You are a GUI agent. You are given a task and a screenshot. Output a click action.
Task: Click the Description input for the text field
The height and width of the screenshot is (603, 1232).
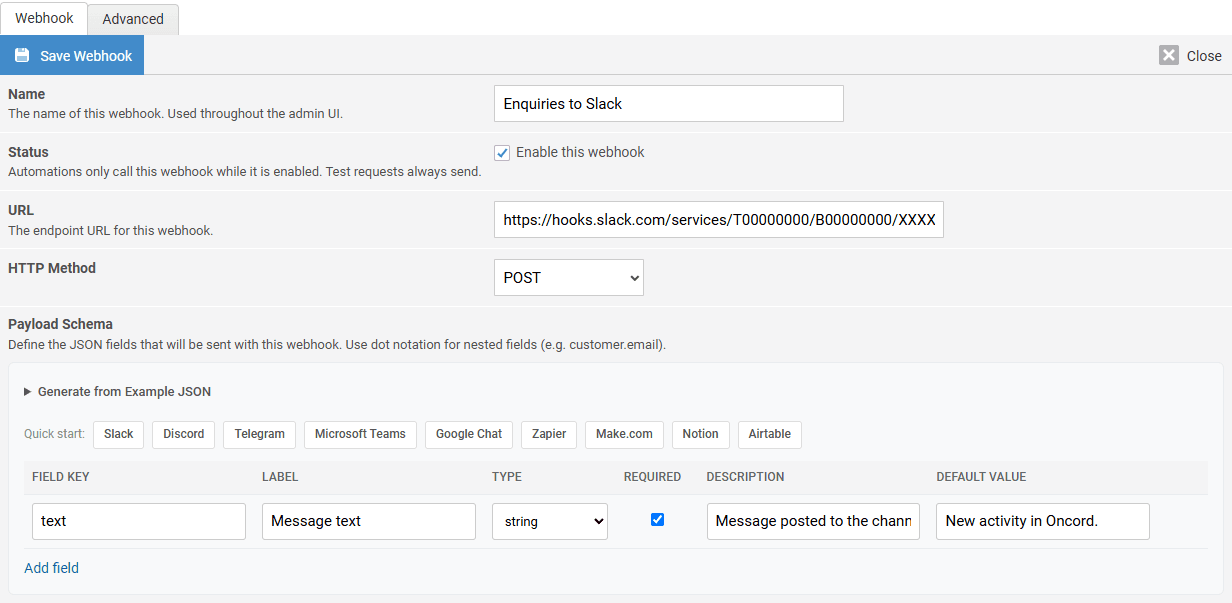pyautogui.click(x=813, y=521)
